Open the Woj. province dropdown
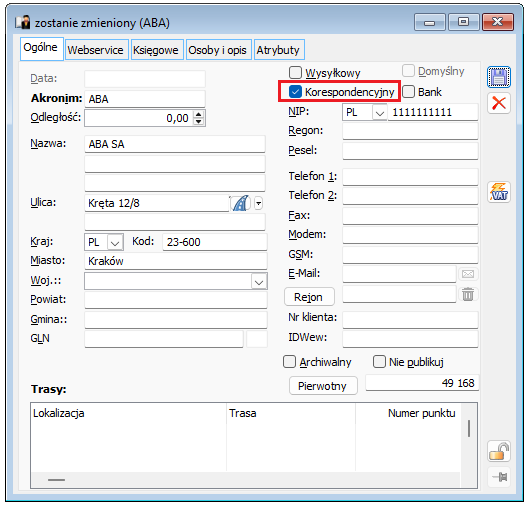The image size is (528, 505). click(259, 282)
